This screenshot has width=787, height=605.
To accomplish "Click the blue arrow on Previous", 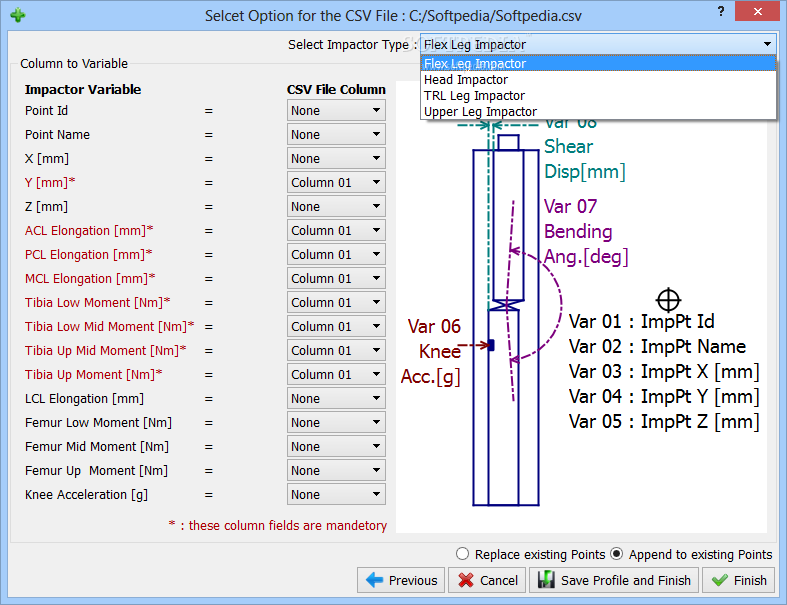I will tap(374, 580).
